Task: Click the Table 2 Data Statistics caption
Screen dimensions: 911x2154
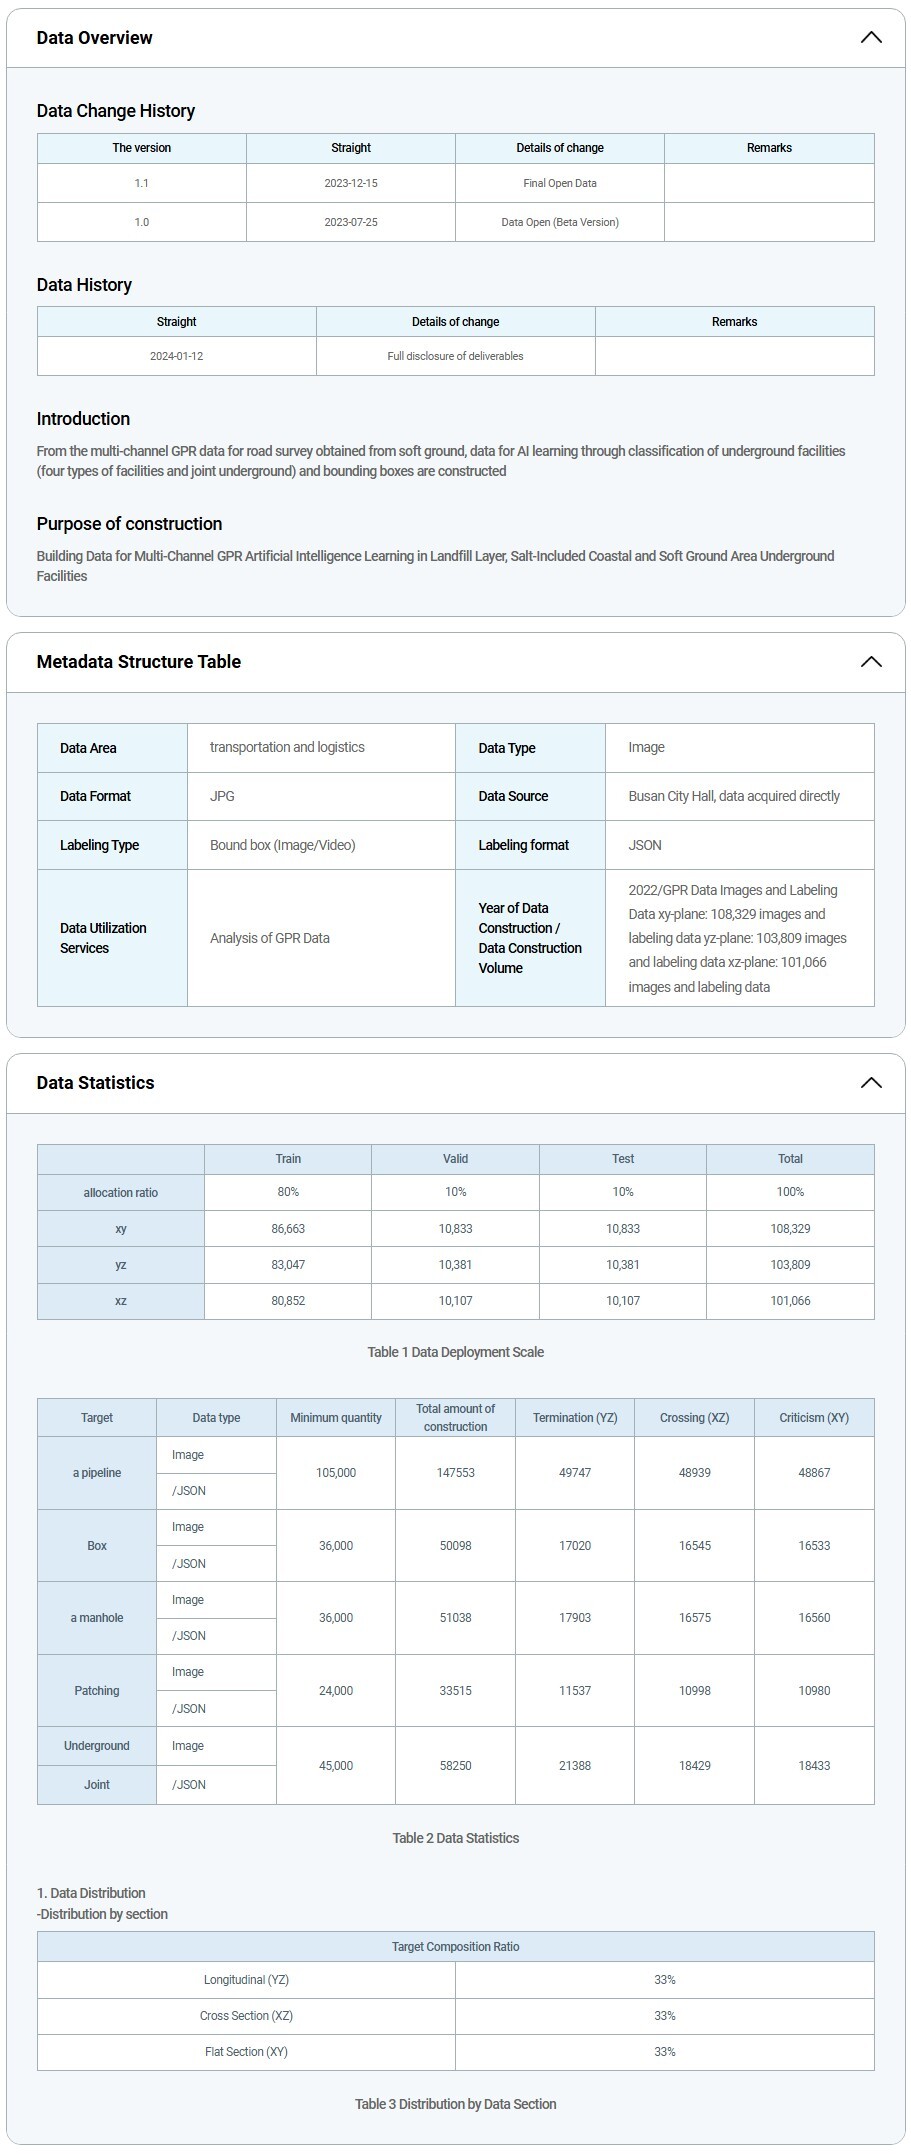Action: 456,1838
